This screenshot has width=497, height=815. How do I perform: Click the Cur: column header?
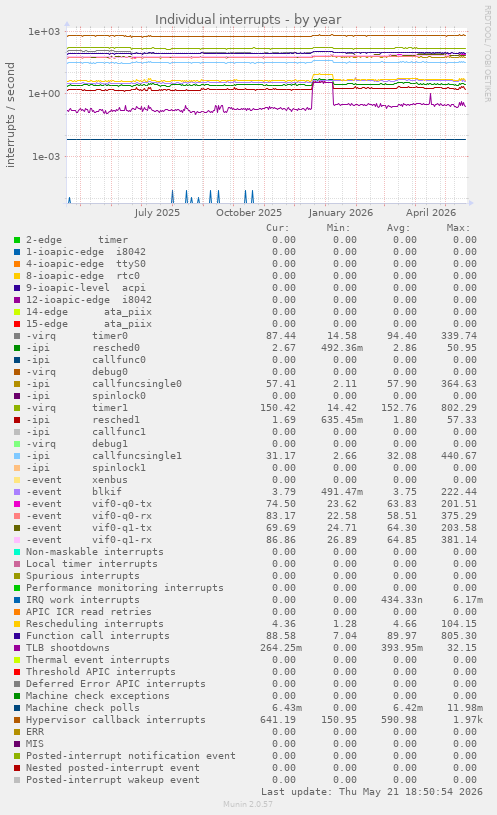[x=278, y=228]
